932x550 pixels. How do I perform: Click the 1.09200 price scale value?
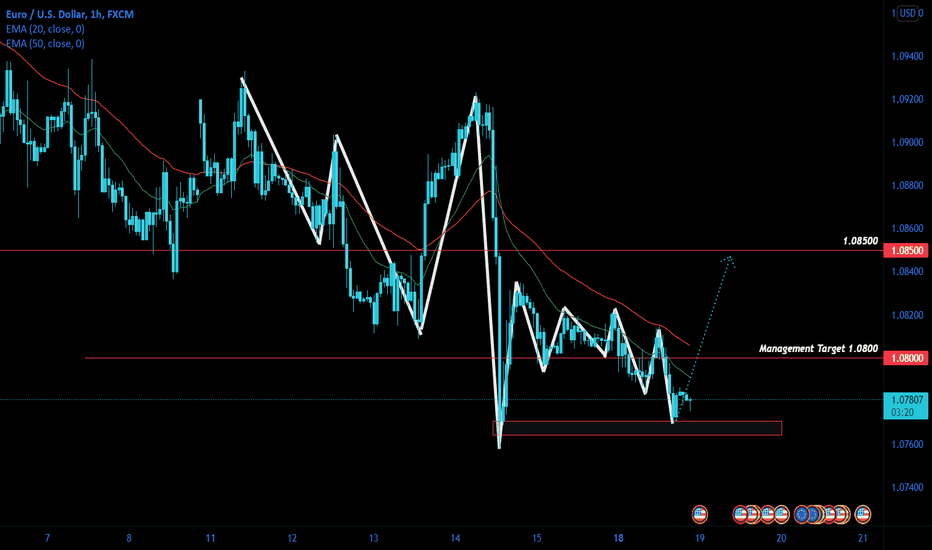[907, 99]
